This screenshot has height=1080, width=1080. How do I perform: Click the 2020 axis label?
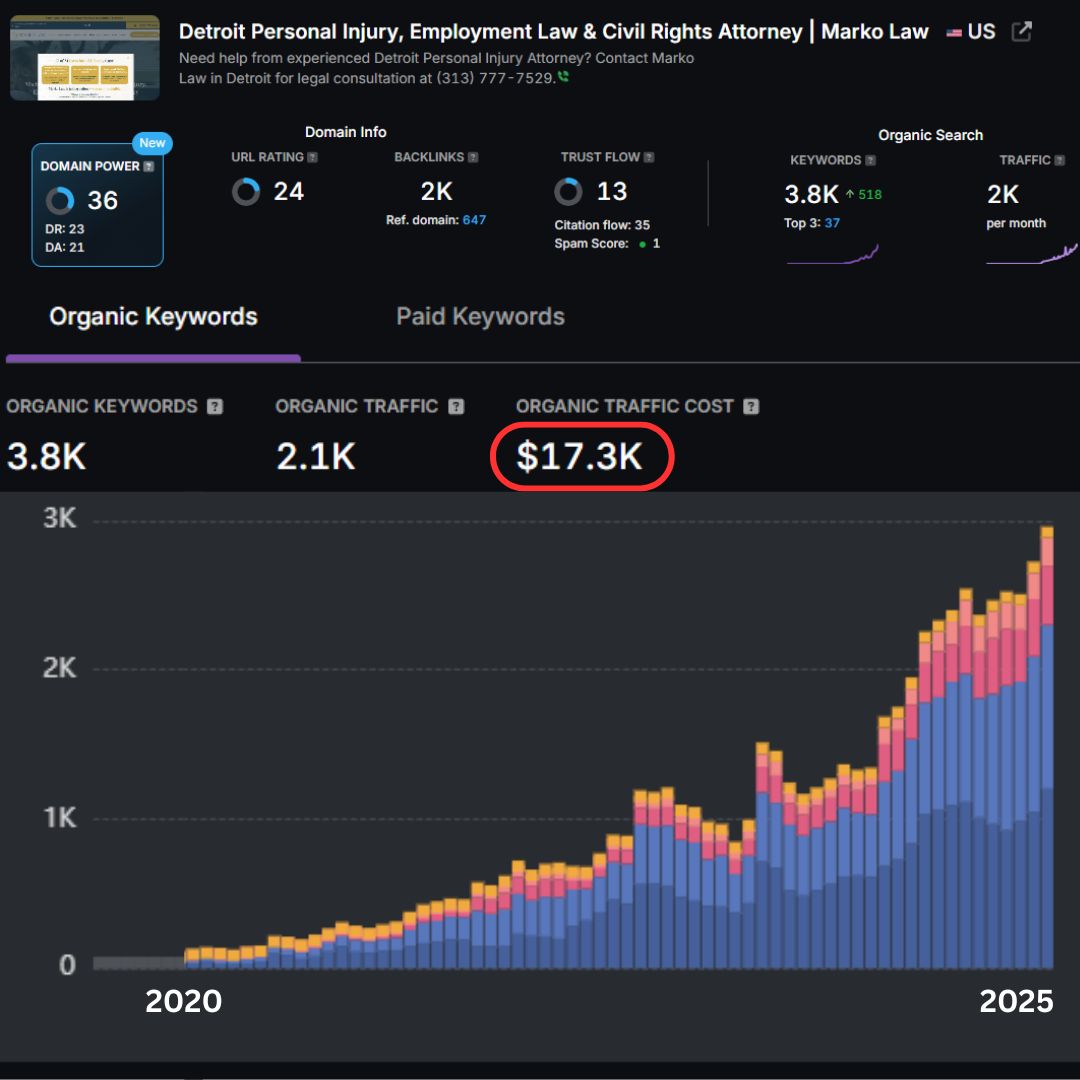point(183,1001)
